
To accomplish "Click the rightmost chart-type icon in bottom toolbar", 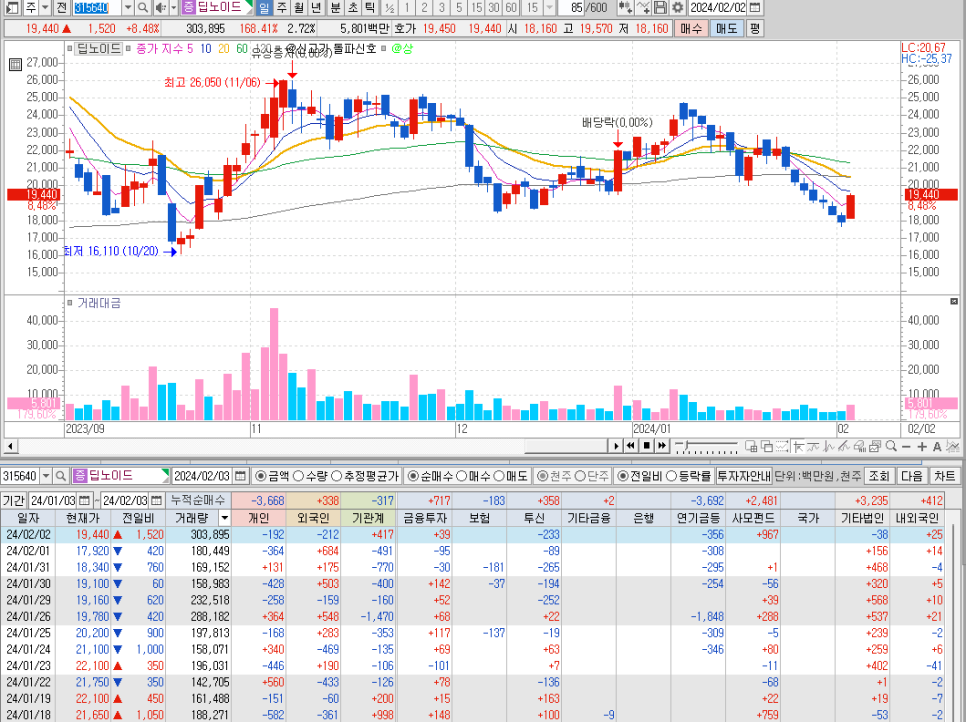I will click(x=952, y=446).
